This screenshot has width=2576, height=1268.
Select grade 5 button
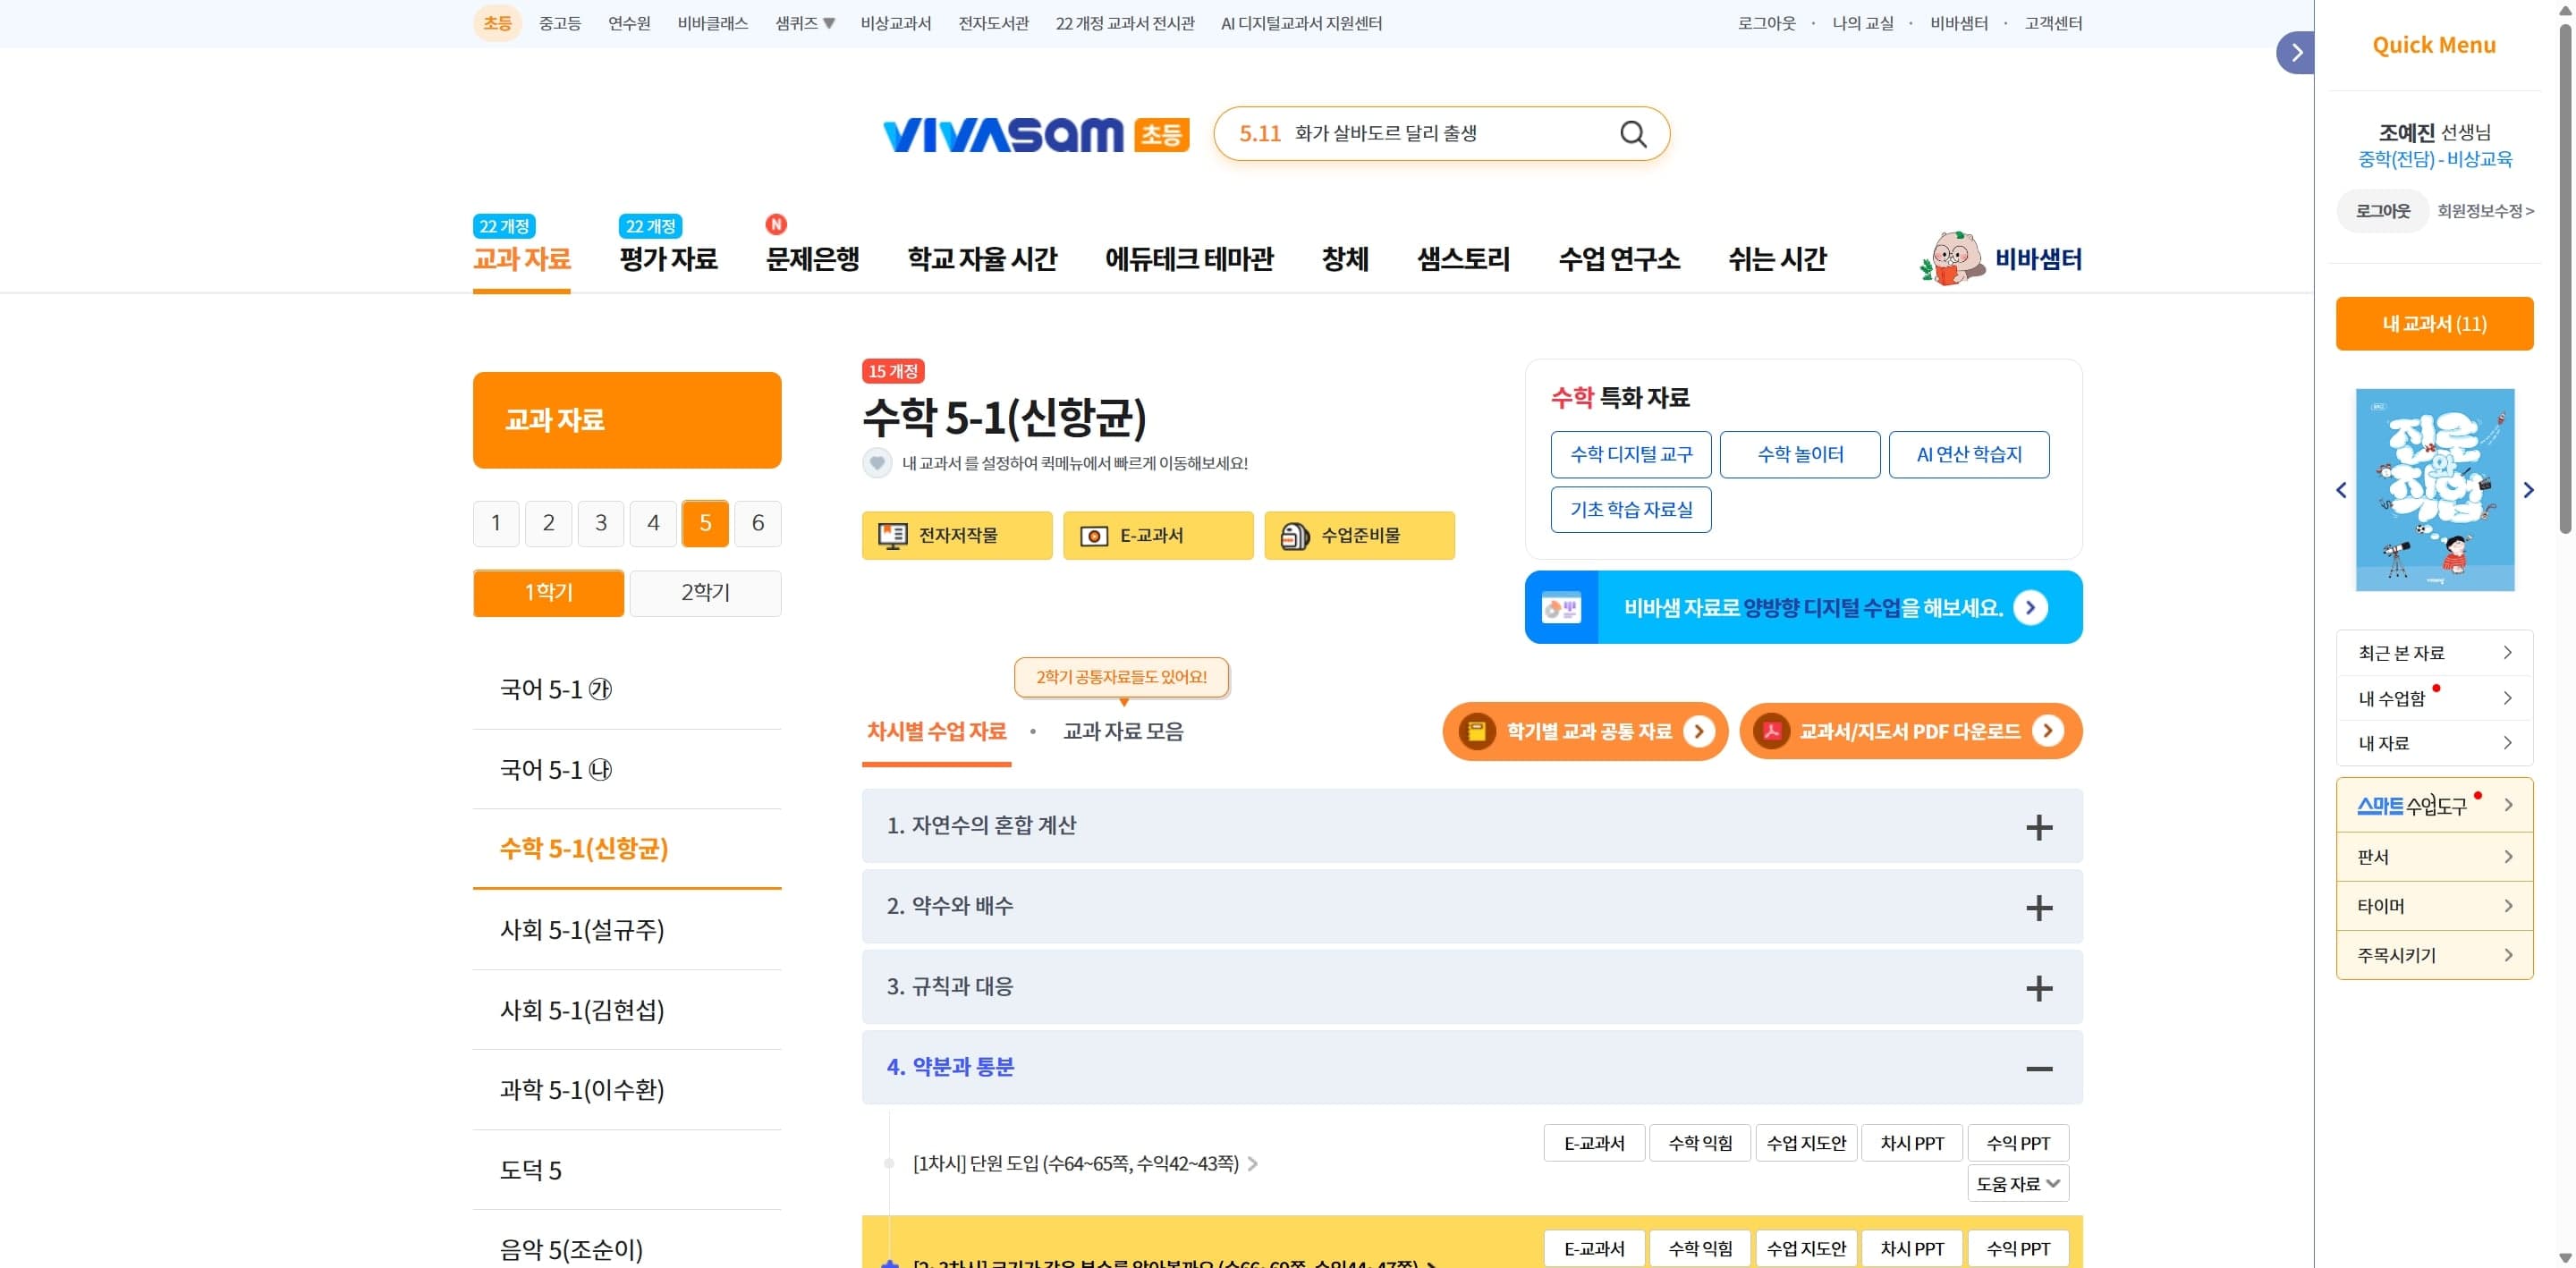click(706, 523)
